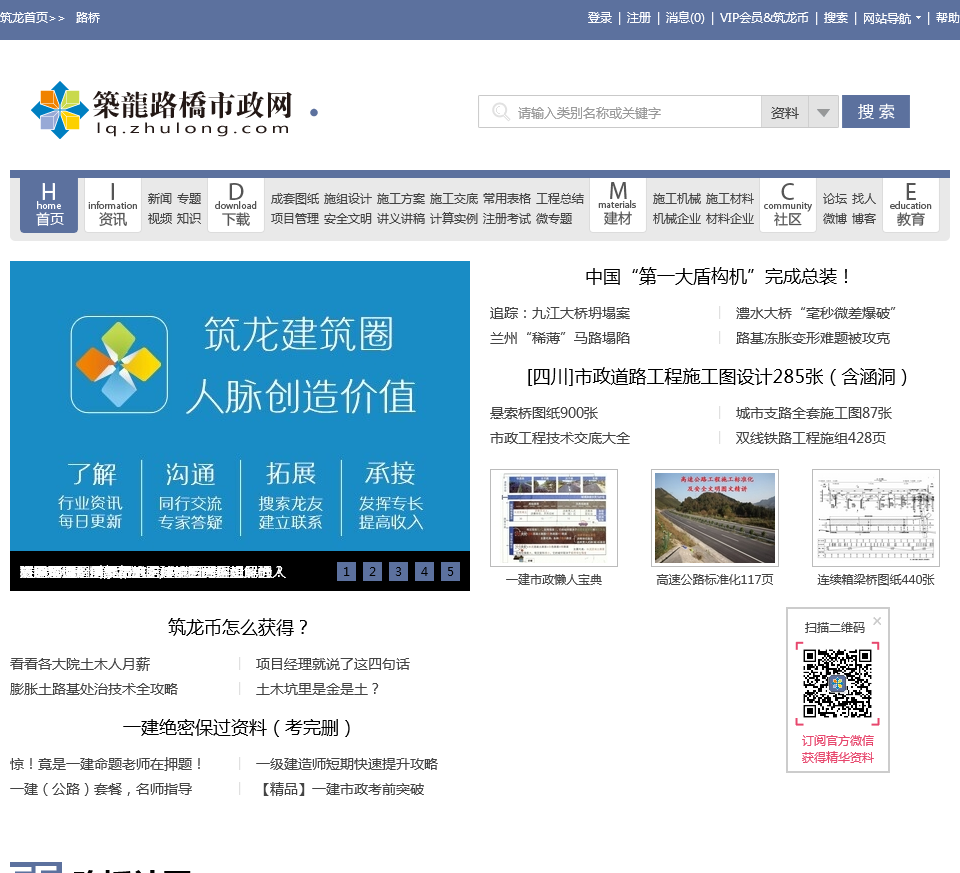Open the 施工方案 submenu item
This screenshot has height=873, width=960.
400,198
